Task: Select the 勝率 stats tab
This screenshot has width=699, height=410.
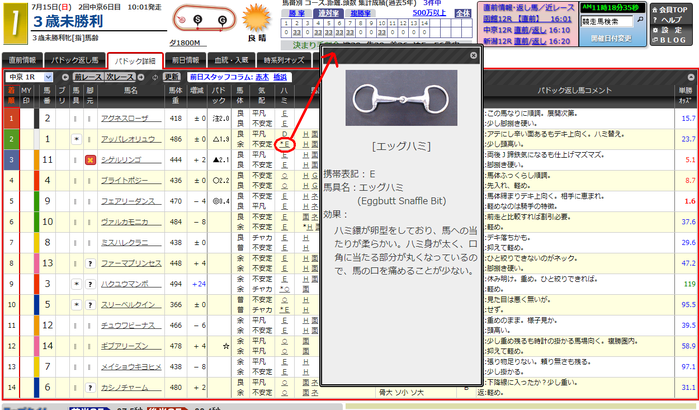Action: [296, 13]
